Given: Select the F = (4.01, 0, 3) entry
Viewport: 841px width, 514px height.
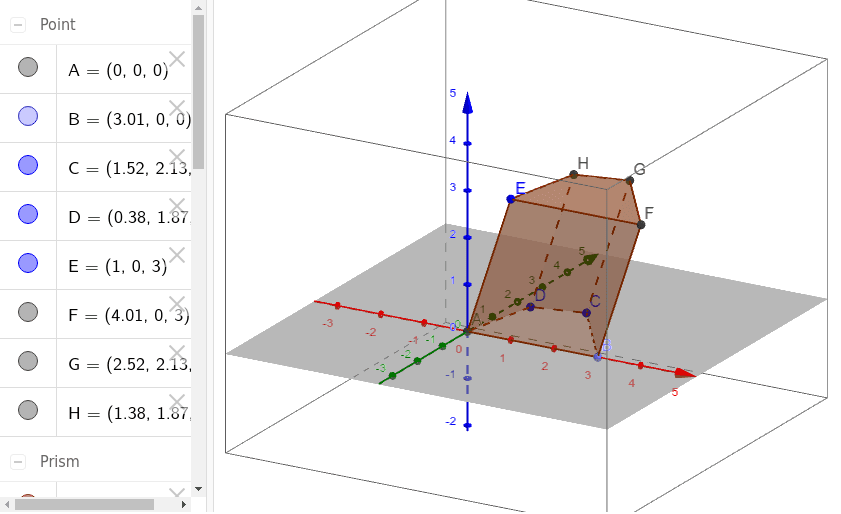Looking at the screenshot, I should [x=129, y=315].
